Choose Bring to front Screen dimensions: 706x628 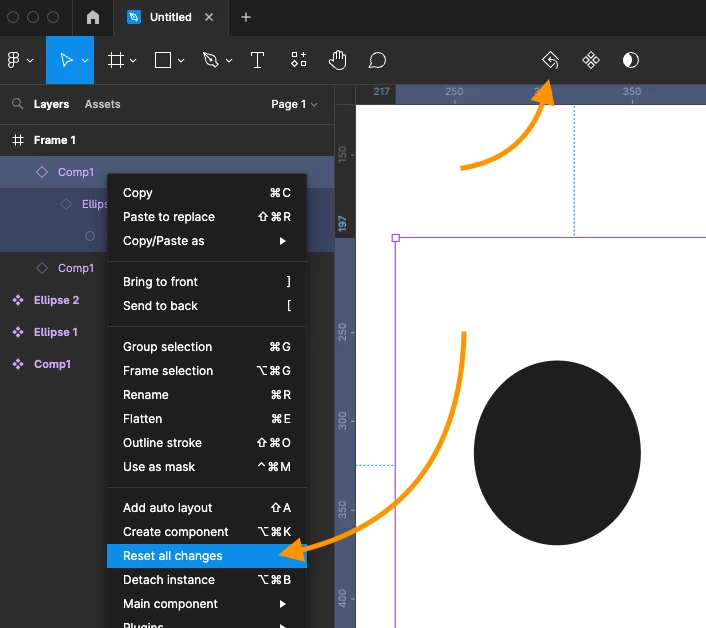(x=207, y=282)
